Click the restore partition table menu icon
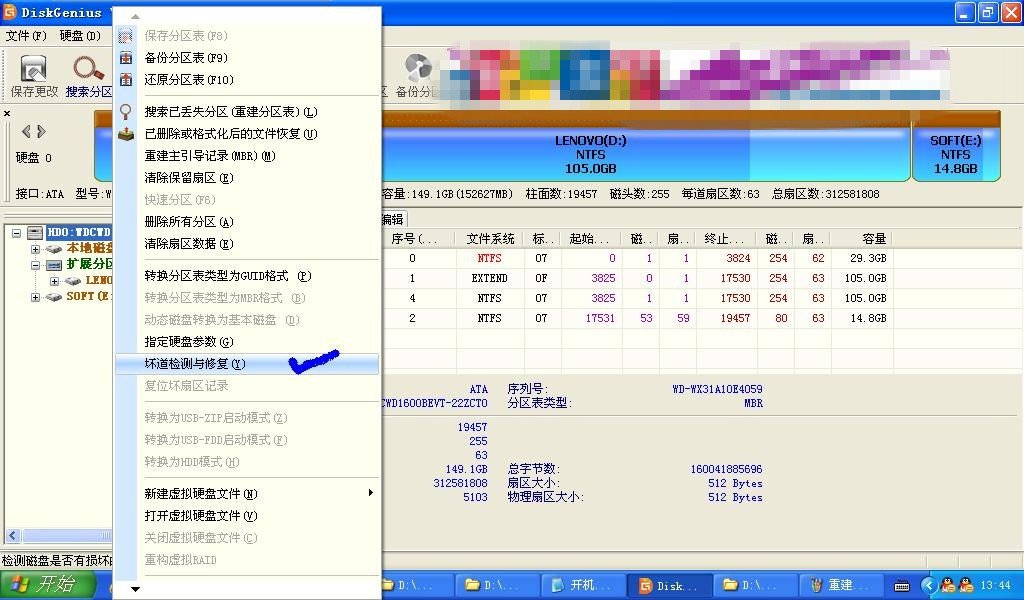Image resolution: width=1024 pixels, height=600 pixels. [125, 80]
